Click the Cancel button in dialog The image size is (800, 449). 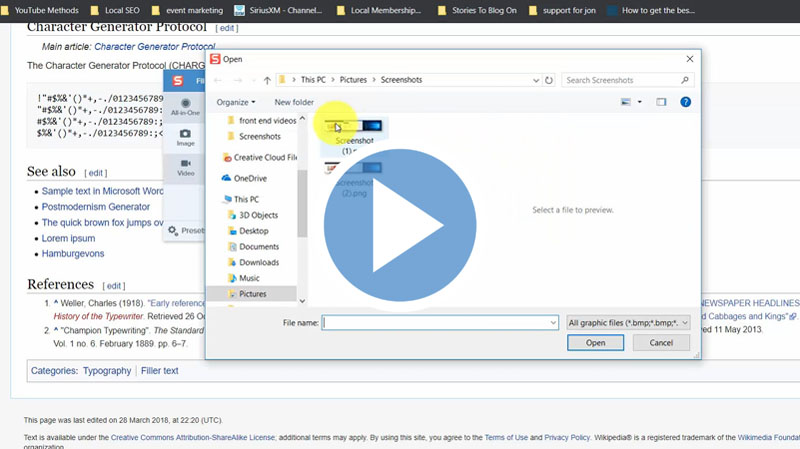660,342
